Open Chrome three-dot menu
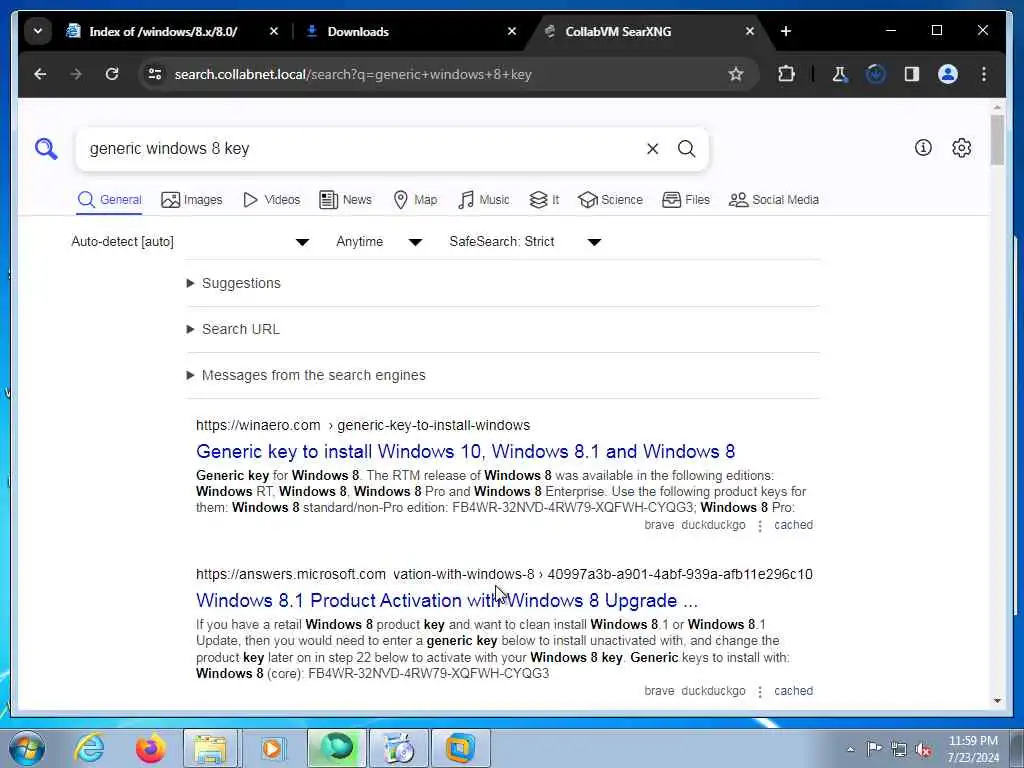This screenshot has height=768, width=1024. click(984, 74)
